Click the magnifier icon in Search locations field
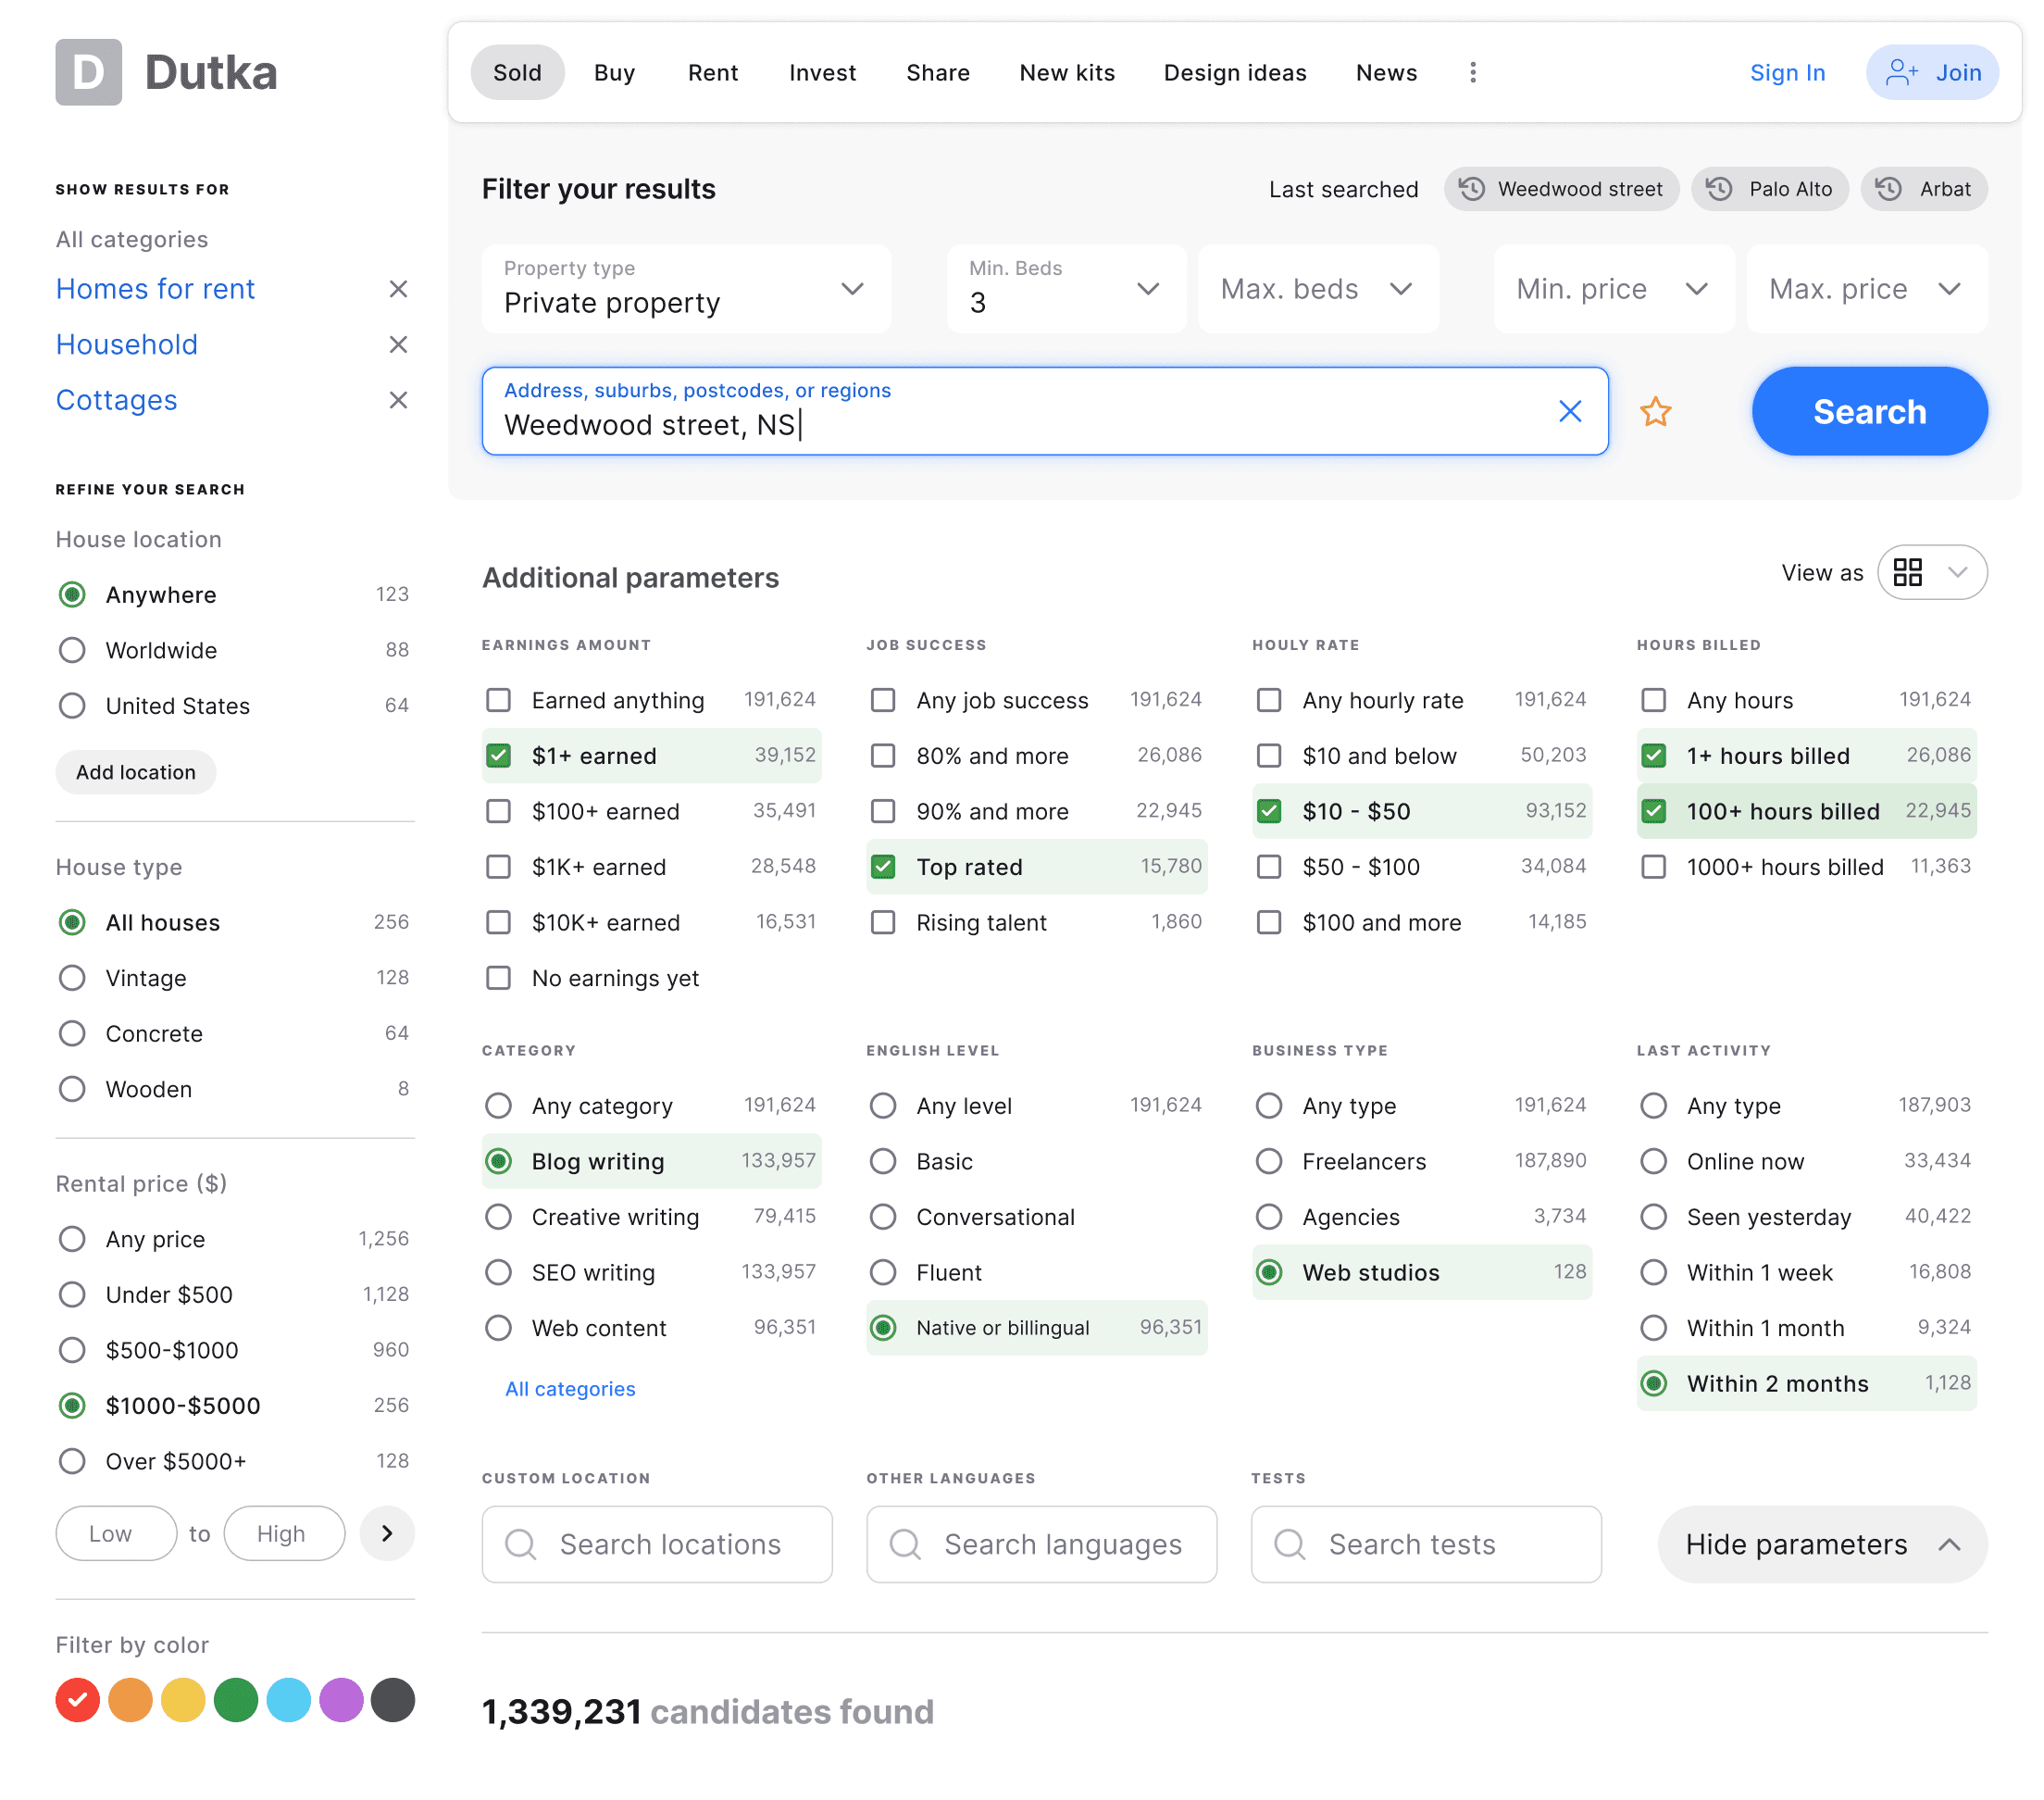The width and height of the screenshot is (2044, 1800). tap(521, 1544)
